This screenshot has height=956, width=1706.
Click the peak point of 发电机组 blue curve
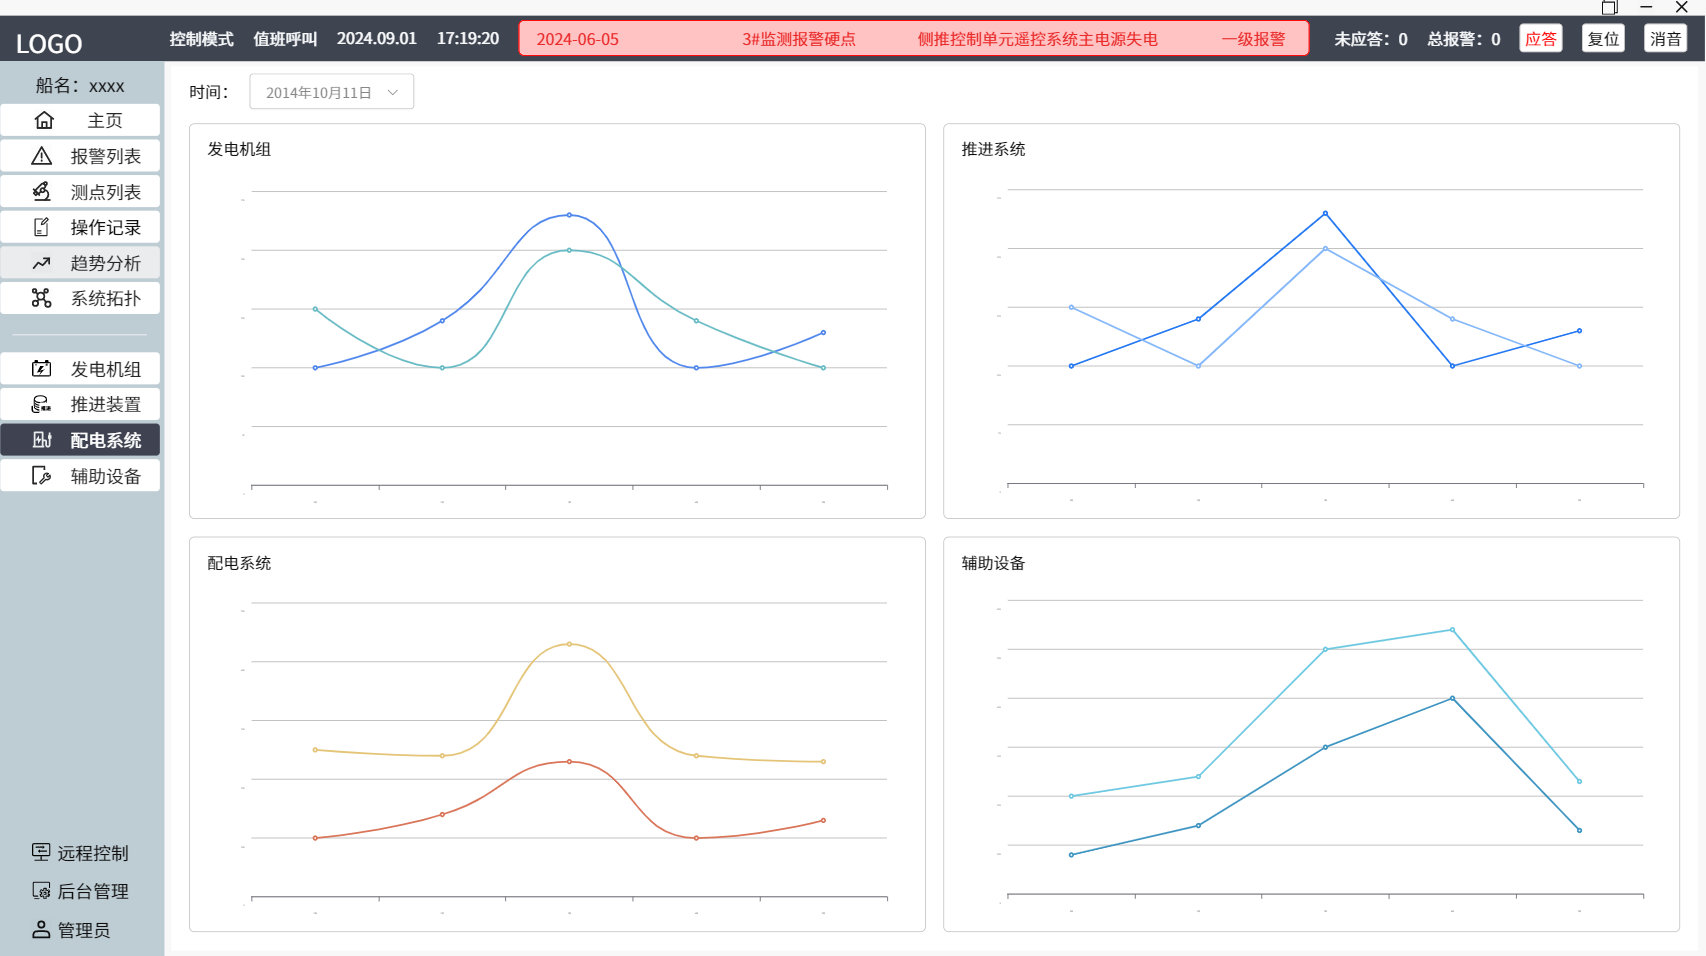pos(569,215)
